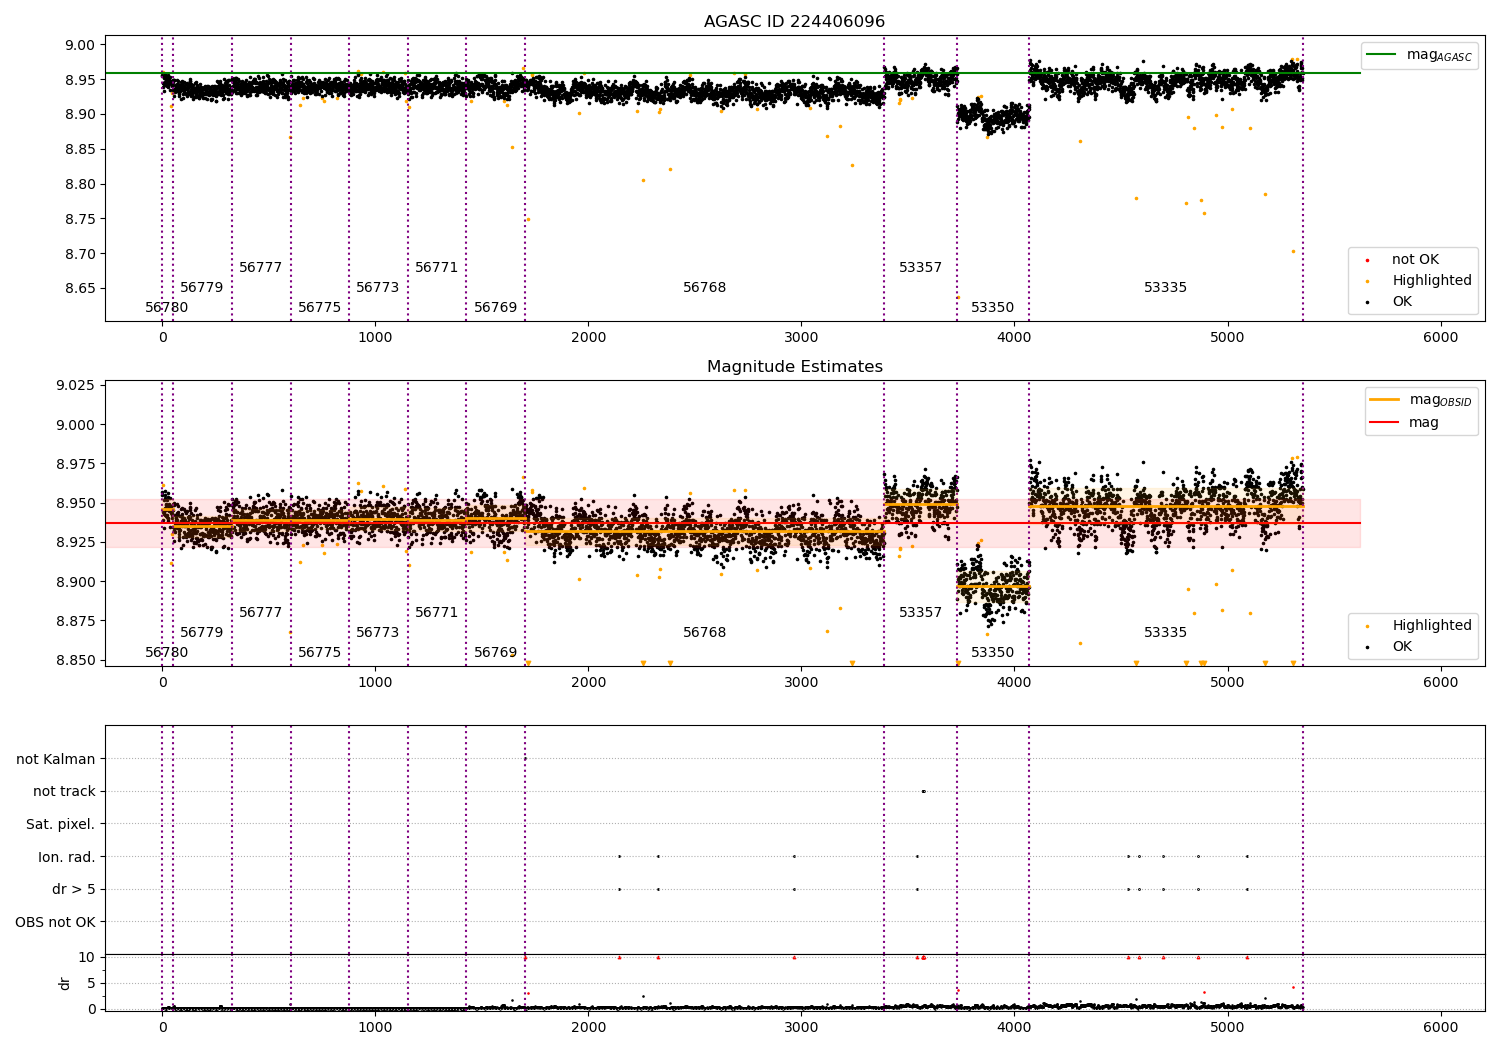1500x1050 pixels.
Task: Click OBSID label 56777 in top plot
Action: pyautogui.click(x=260, y=268)
